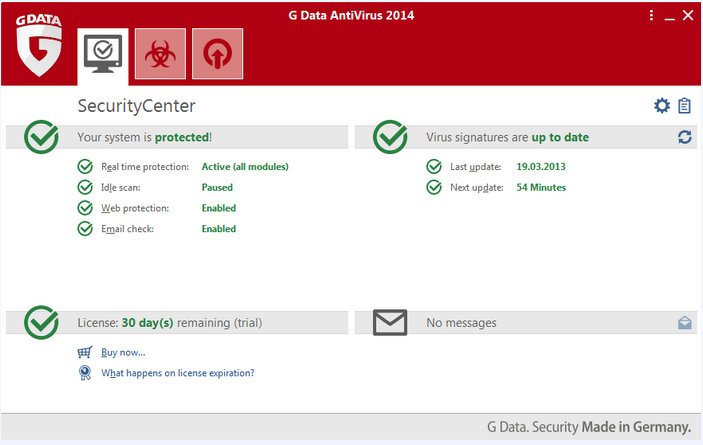The width and height of the screenshot is (703, 445).
Task: Click the check icon for Next update
Action: [x=434, y=187]
